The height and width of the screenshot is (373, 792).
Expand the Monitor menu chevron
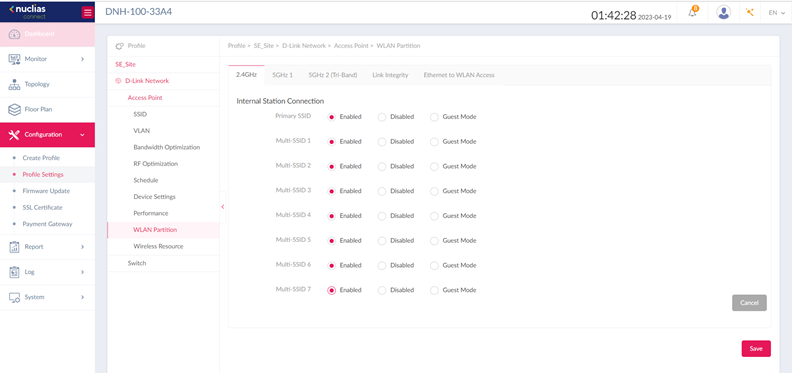pyautogui.click(x=82, y=59)
